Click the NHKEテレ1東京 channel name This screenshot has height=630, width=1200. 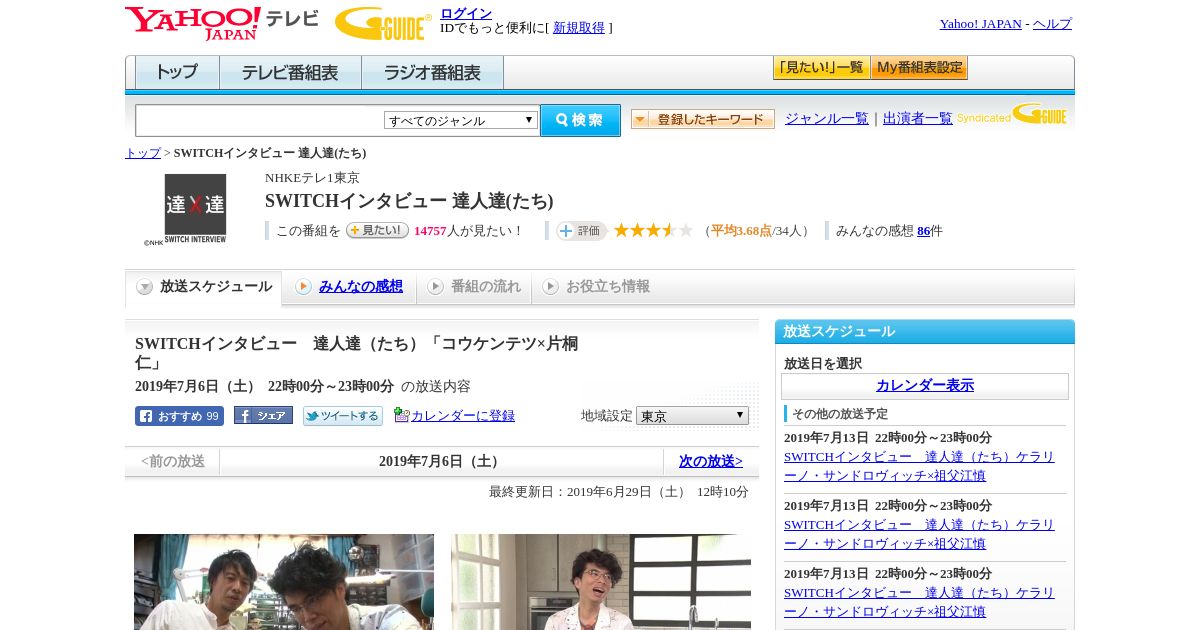pyautogui.click(x=312, y=178)
